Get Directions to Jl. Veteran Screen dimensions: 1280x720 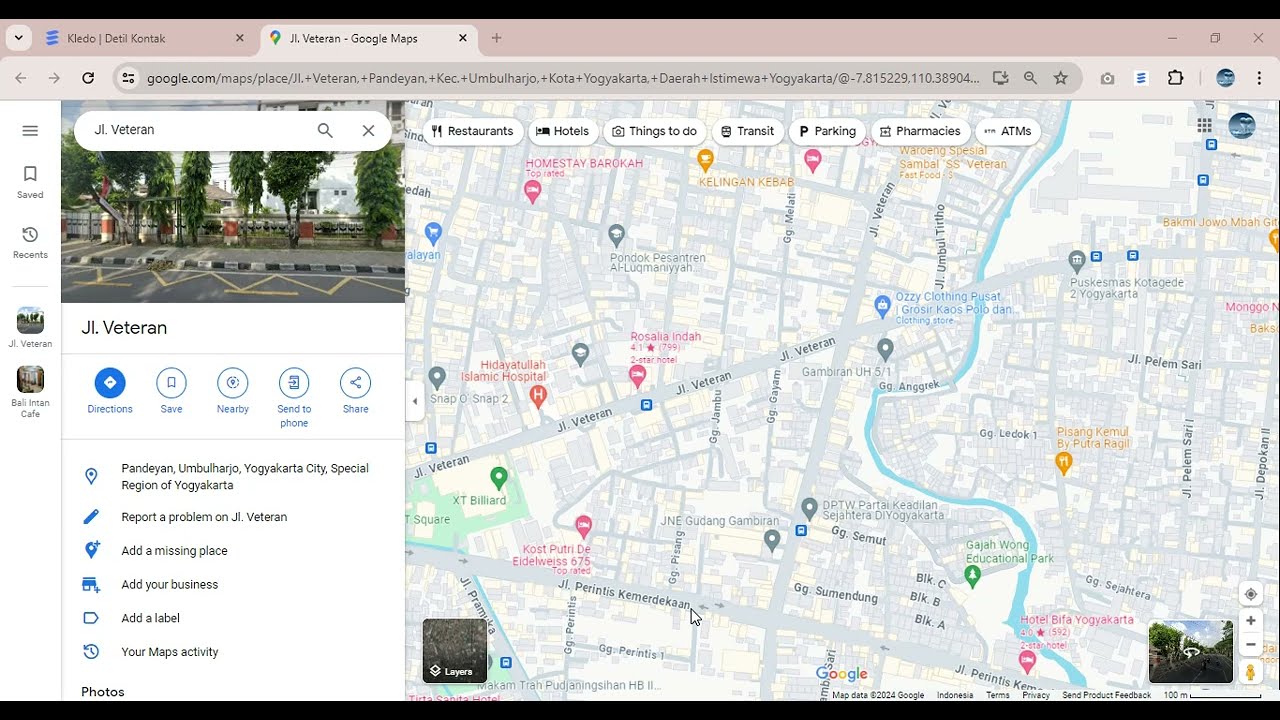coord(110,391)
